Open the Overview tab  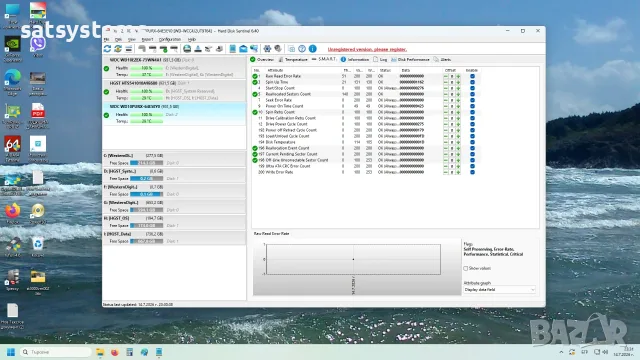pyautogui.click(x=262, y=60)
